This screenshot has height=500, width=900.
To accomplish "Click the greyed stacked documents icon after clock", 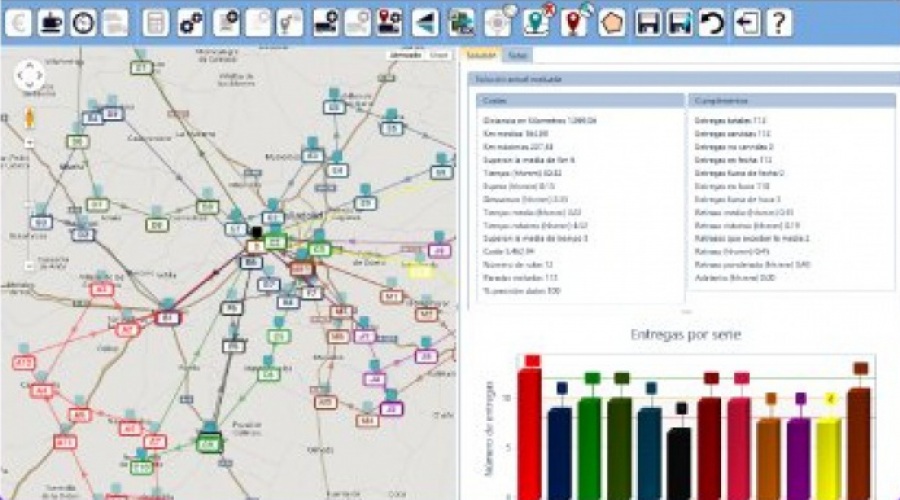I will click(x=115, y=23).
